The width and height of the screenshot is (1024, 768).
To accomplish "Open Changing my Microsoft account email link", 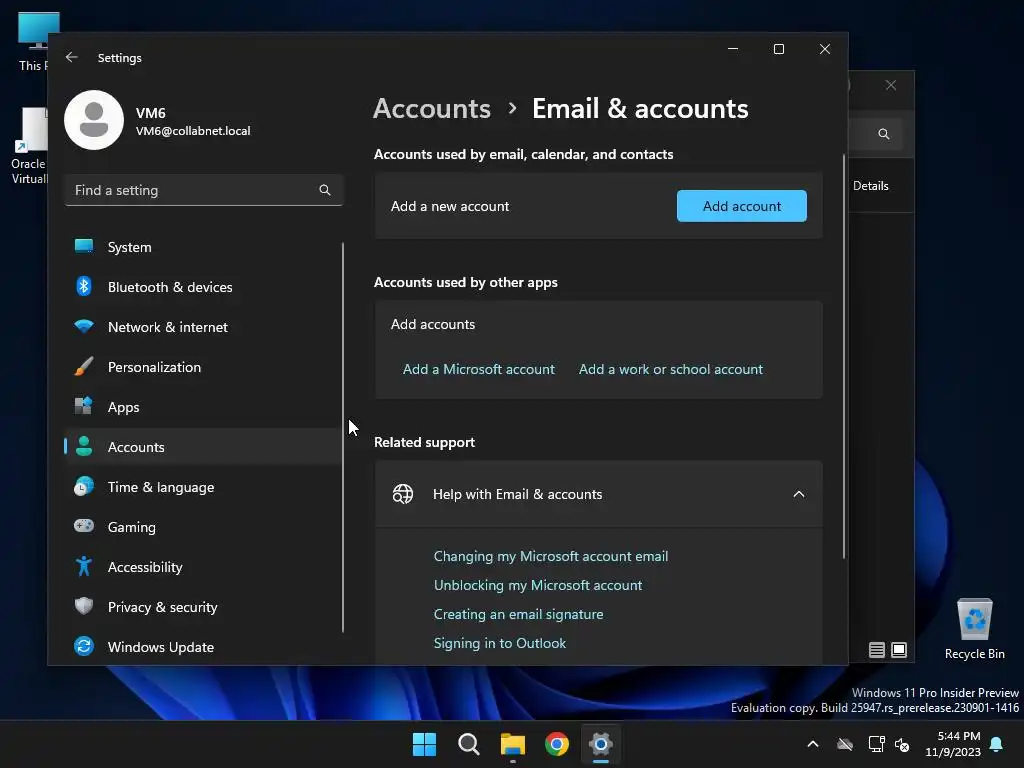I will 551,556.
